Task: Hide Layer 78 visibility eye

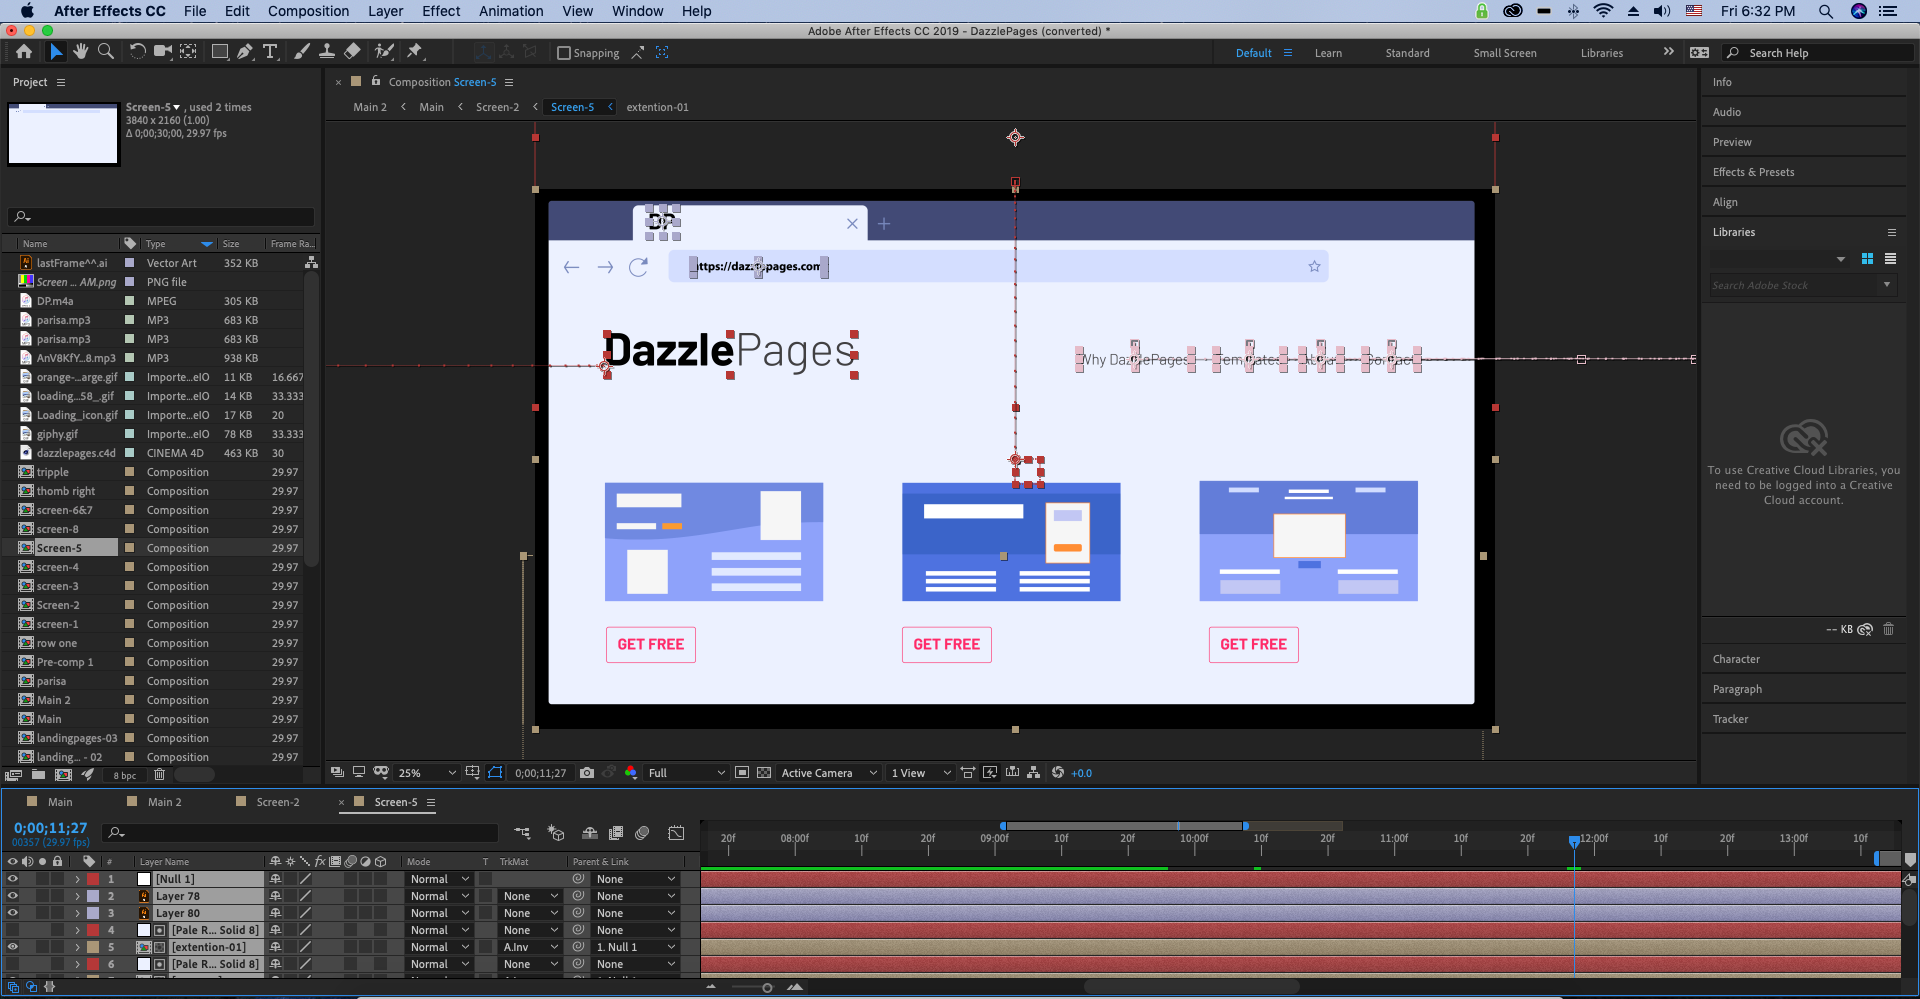Action: tap(13, 896)
